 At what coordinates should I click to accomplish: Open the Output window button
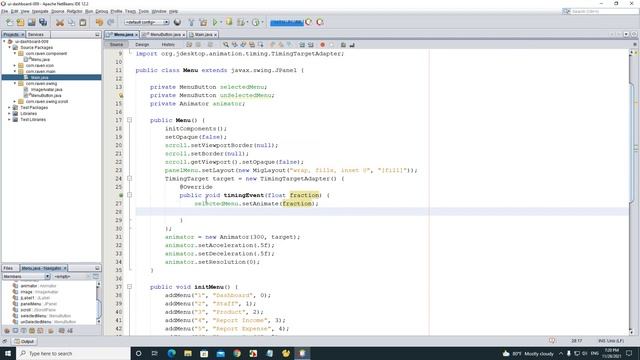pyautogui.click(x=24, y=341)
